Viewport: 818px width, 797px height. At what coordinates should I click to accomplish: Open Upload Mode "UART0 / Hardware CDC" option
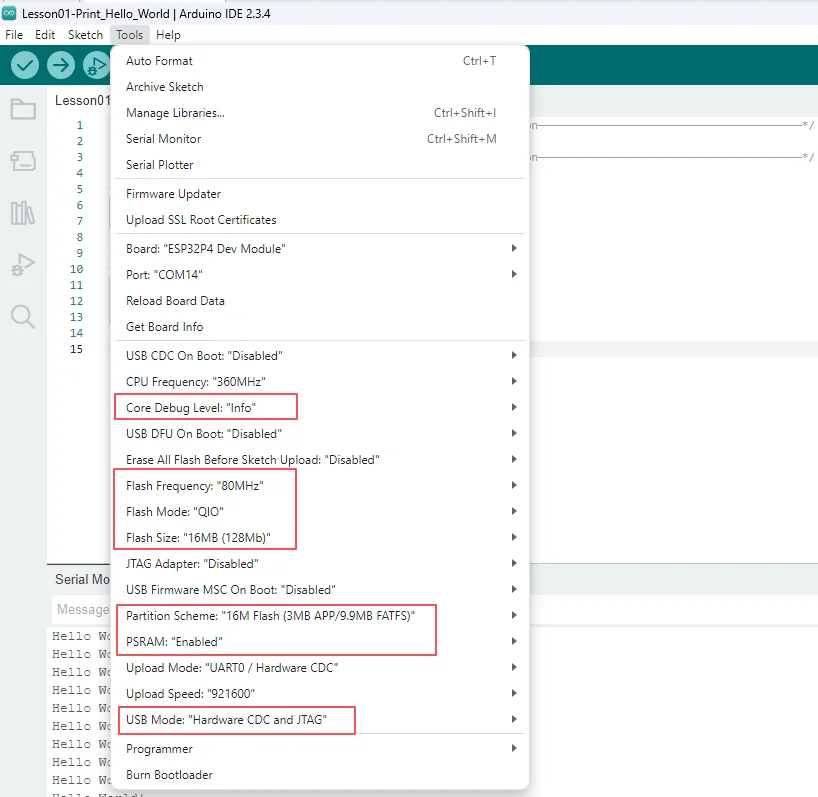coord(319,668)
